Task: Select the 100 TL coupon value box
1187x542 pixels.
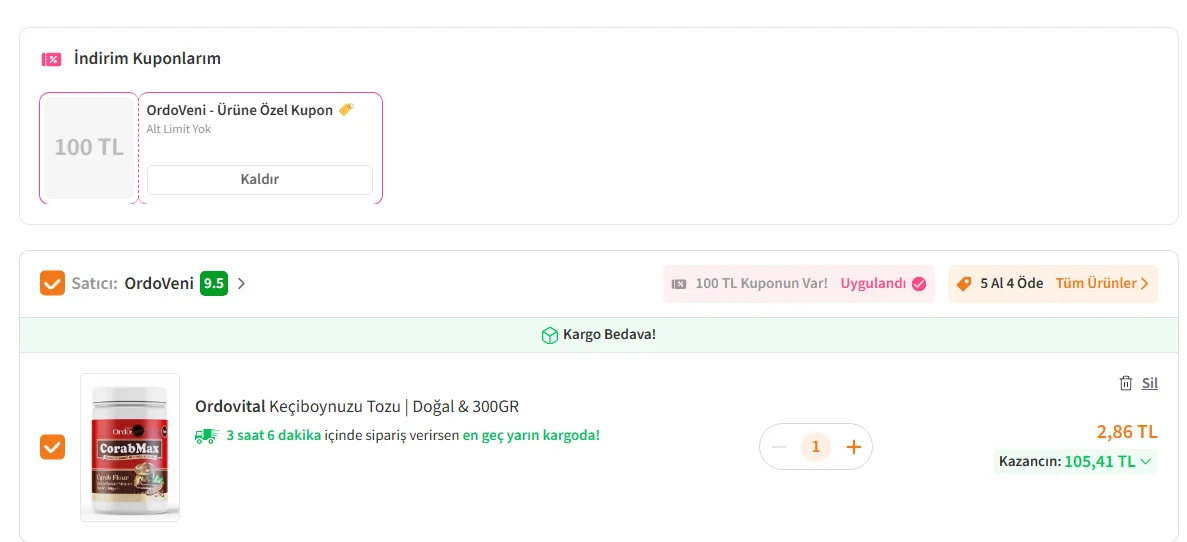Action: click(89, 148)
